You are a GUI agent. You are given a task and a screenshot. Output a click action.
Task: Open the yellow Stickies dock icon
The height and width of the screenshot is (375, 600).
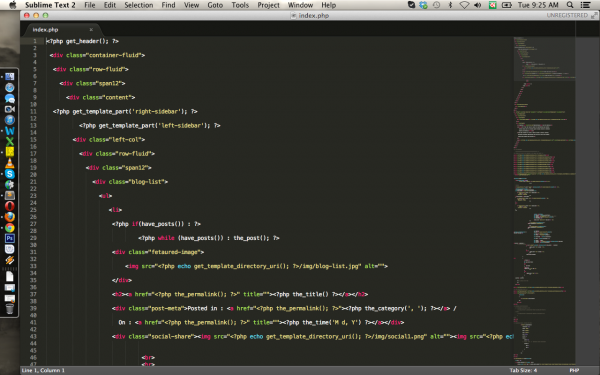click(x=10, y=152)
